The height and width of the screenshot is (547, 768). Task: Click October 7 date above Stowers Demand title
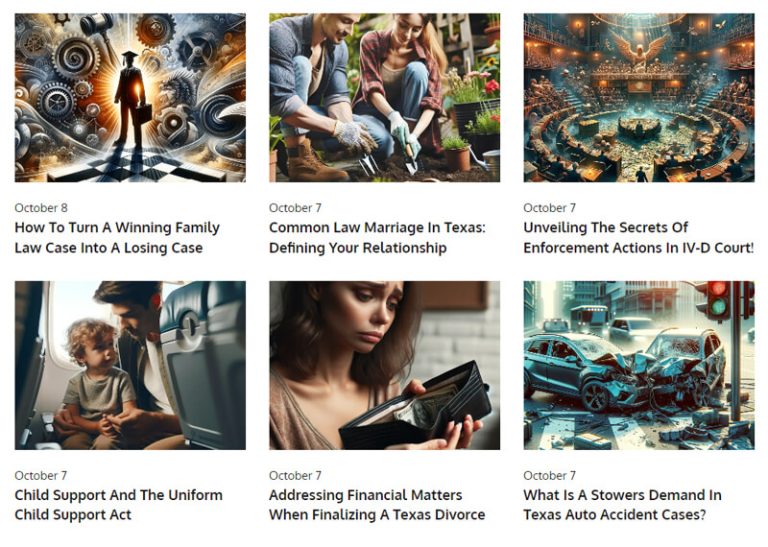(x=550, y=476)
